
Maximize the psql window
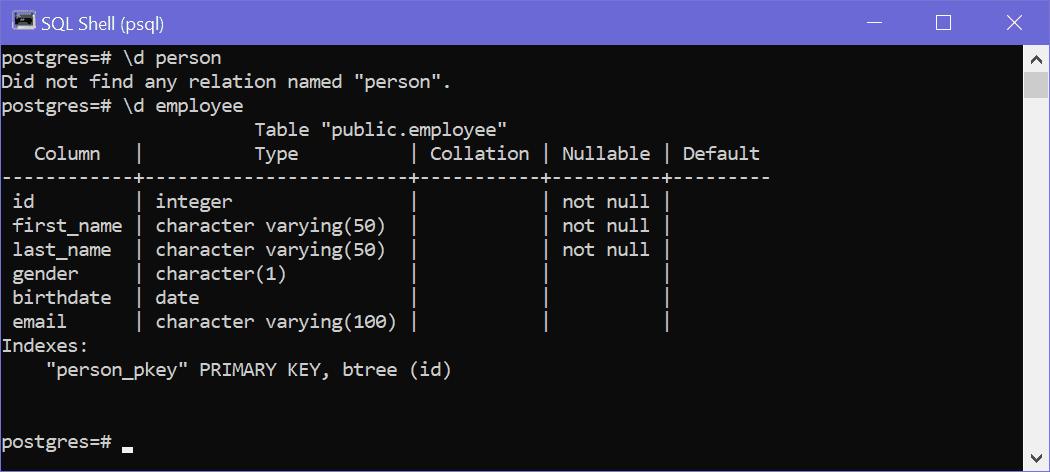(943, 22)
